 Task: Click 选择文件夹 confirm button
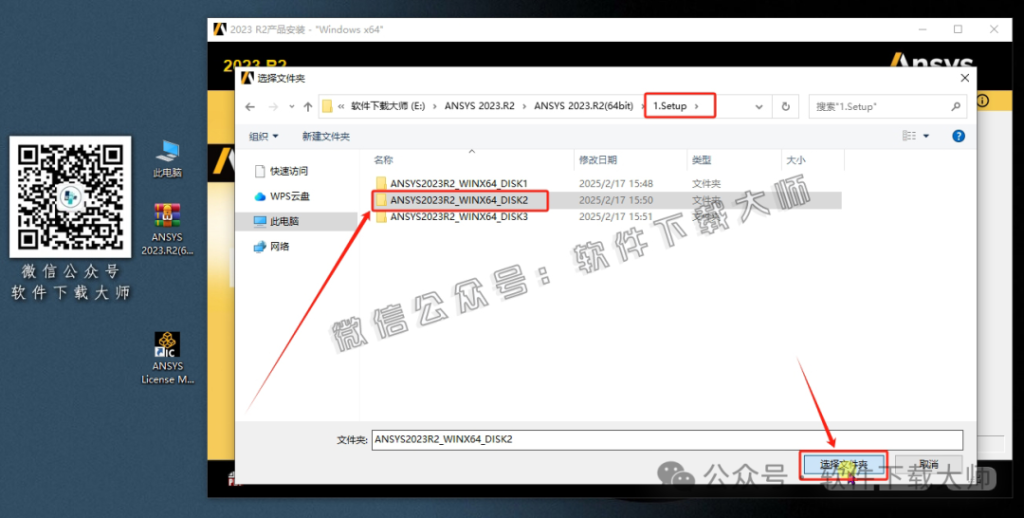(843, 464)
